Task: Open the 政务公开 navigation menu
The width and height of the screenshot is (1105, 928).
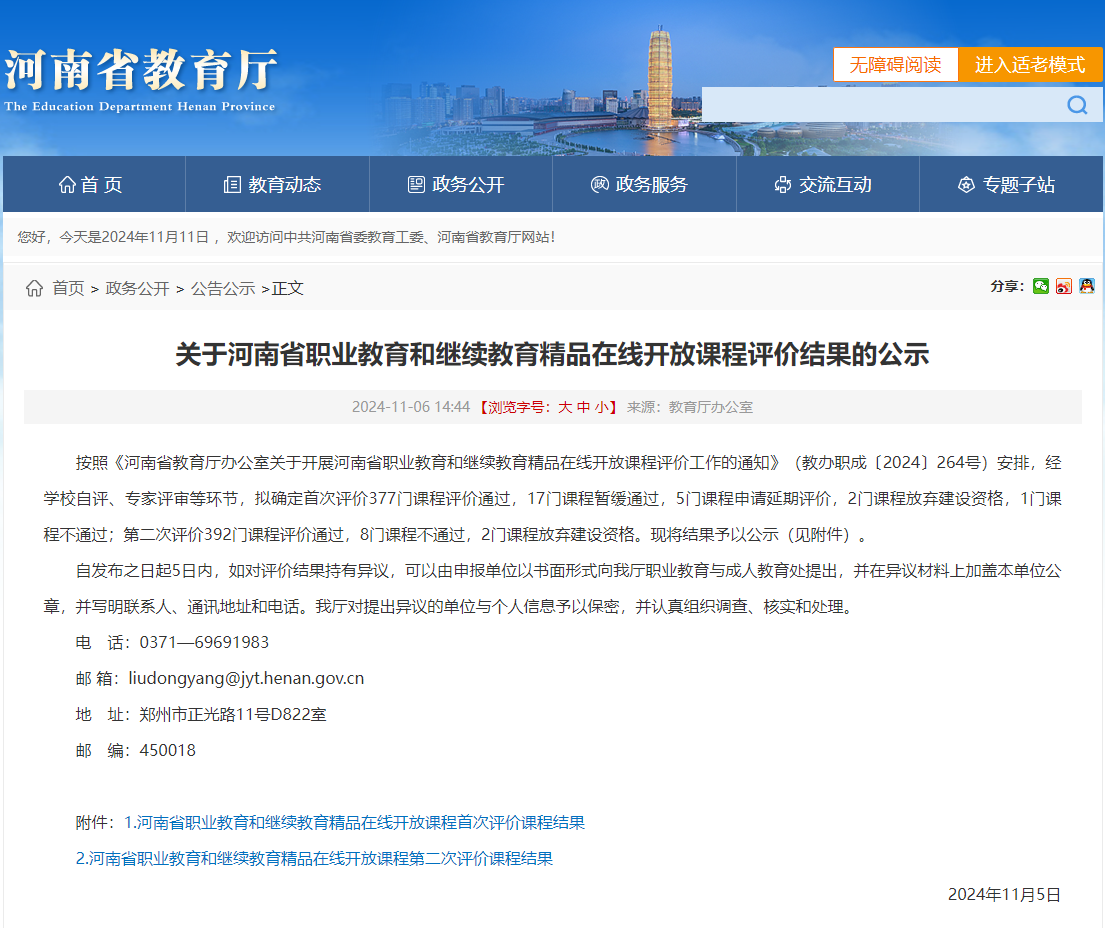Action: coord(457,184)
